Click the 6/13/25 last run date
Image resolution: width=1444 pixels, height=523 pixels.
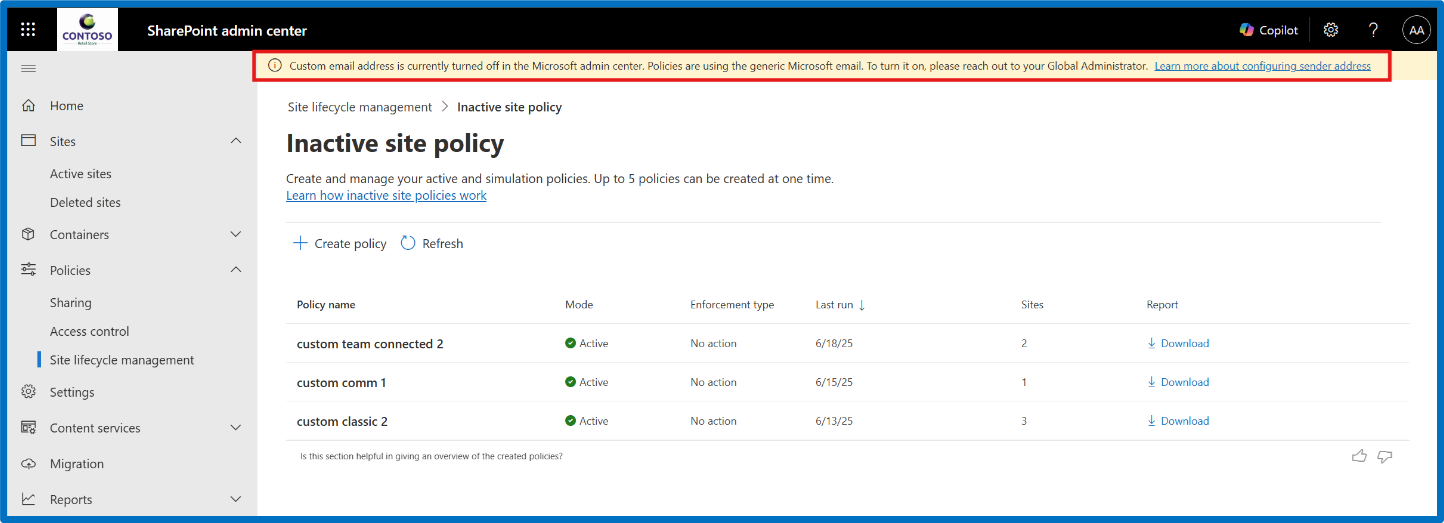coord(834,421)
